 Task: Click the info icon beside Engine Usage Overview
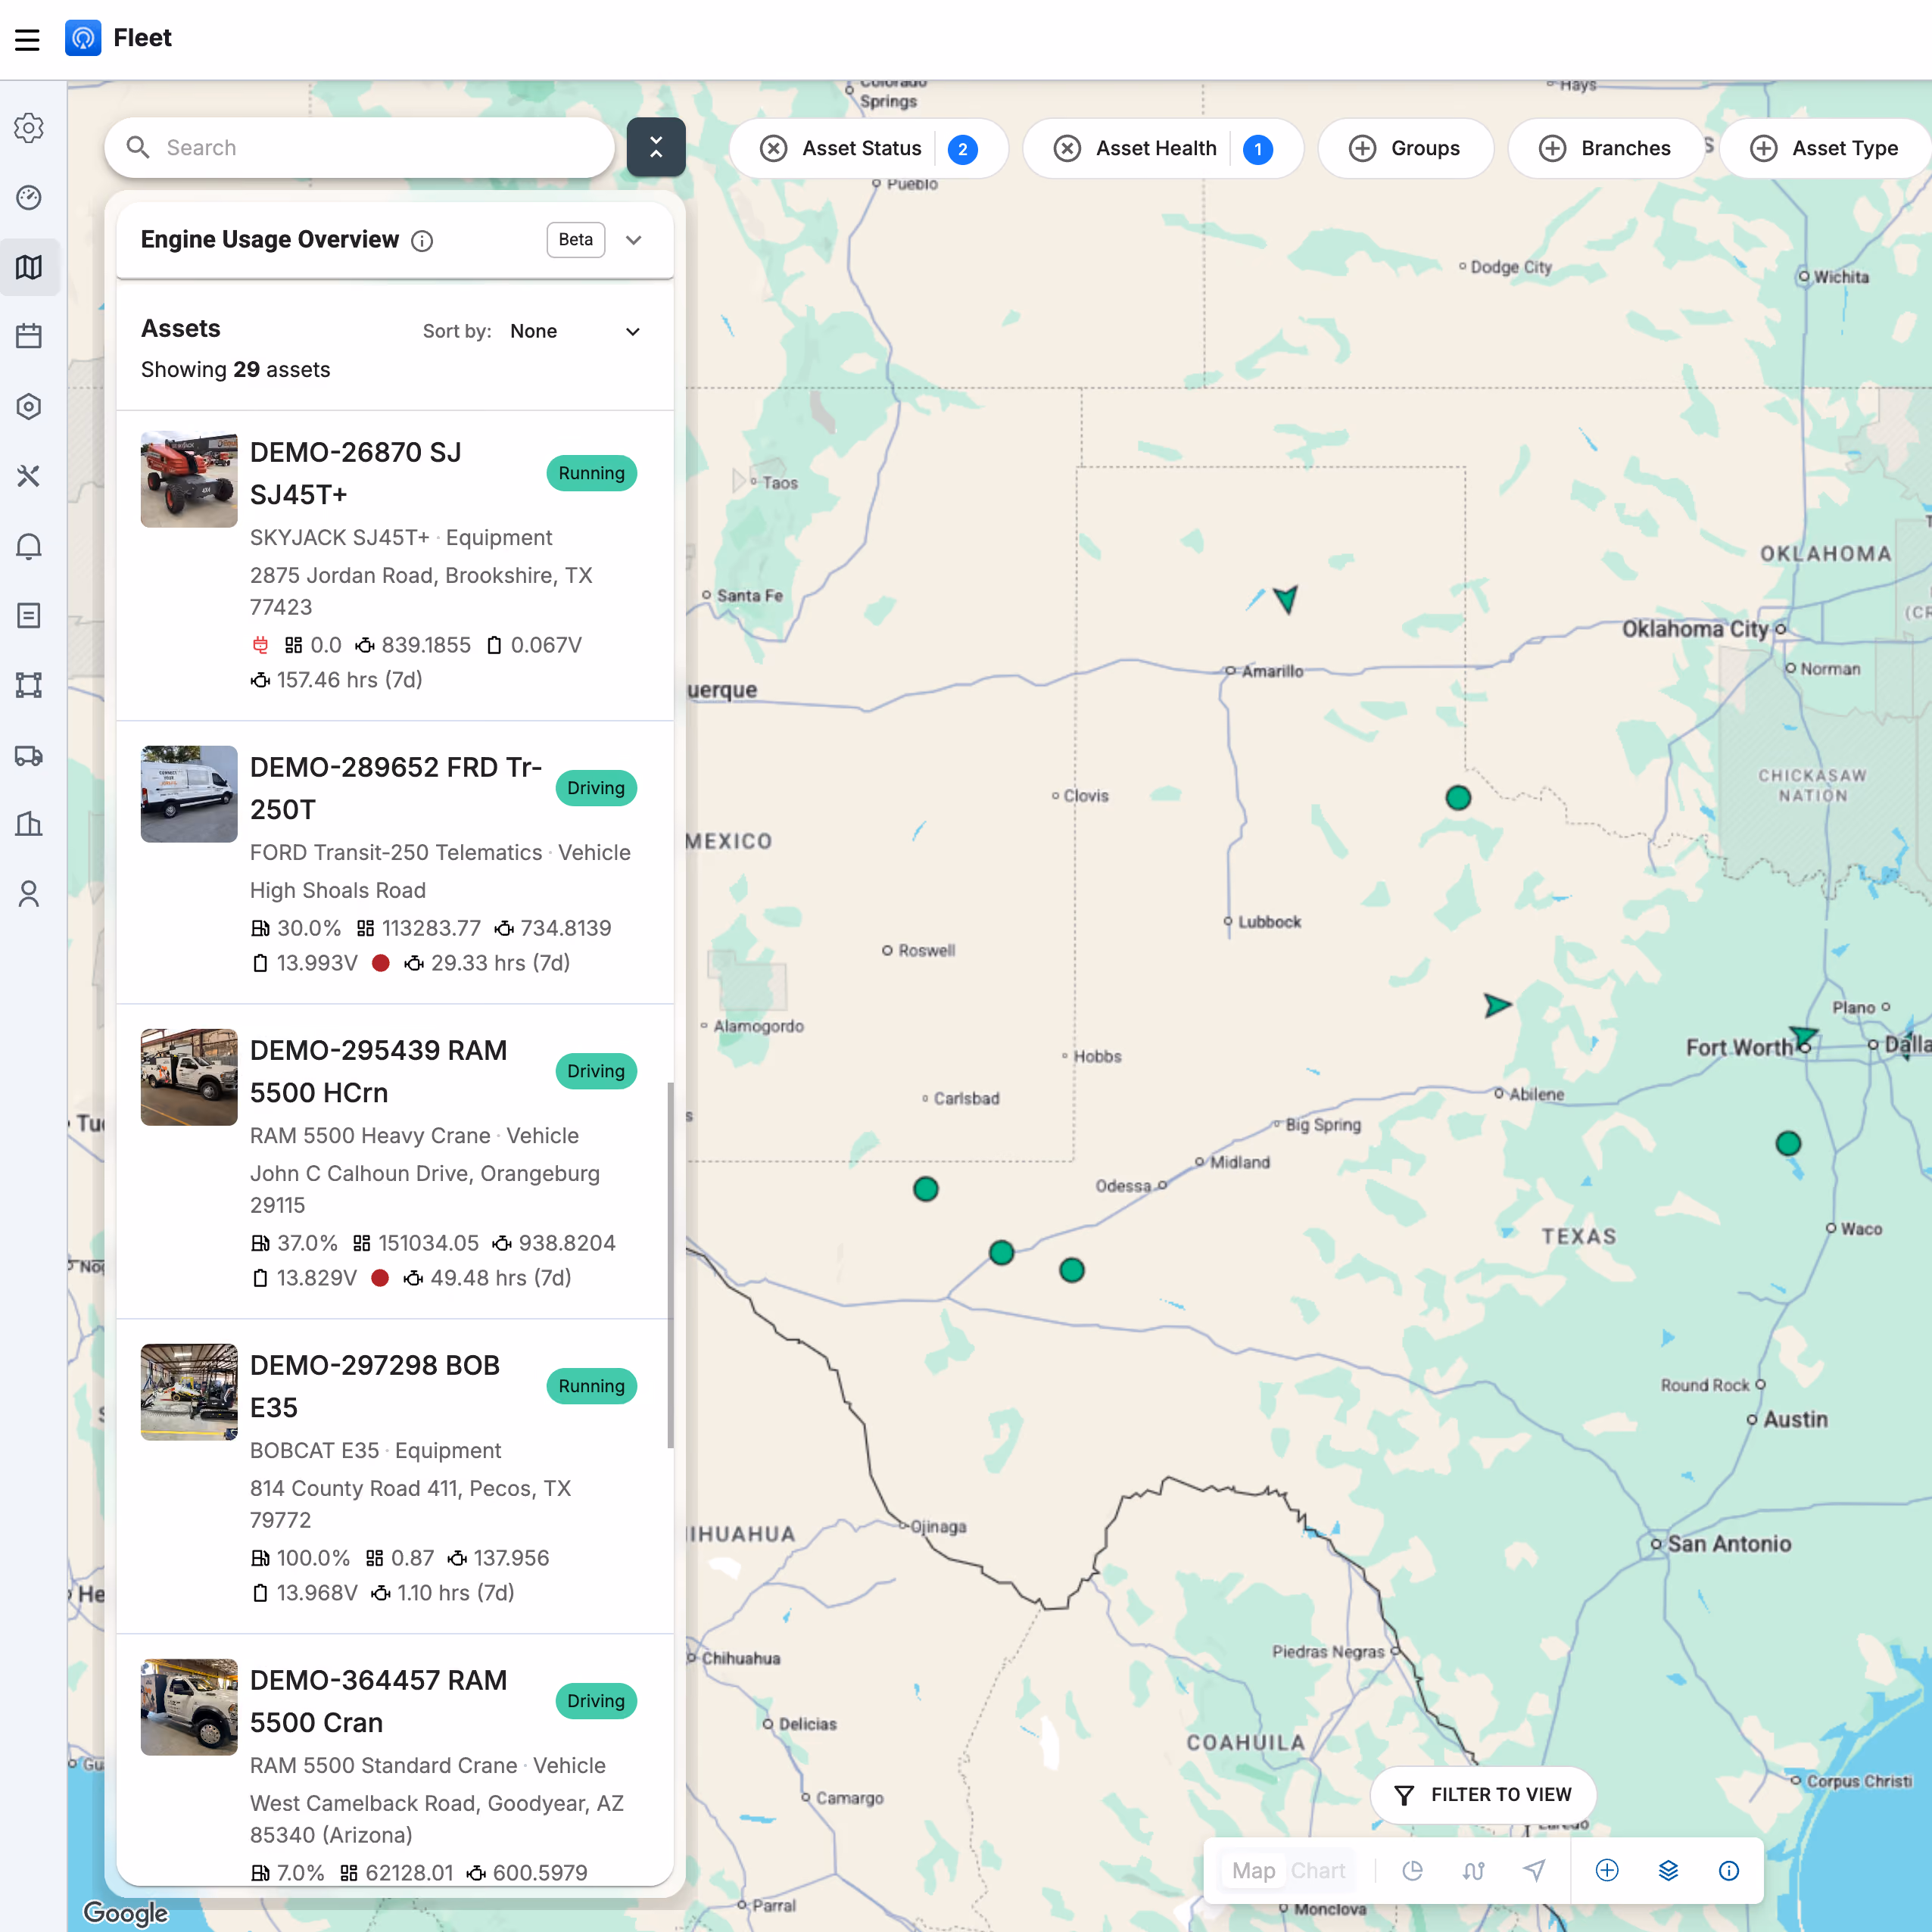pos(422,241)
